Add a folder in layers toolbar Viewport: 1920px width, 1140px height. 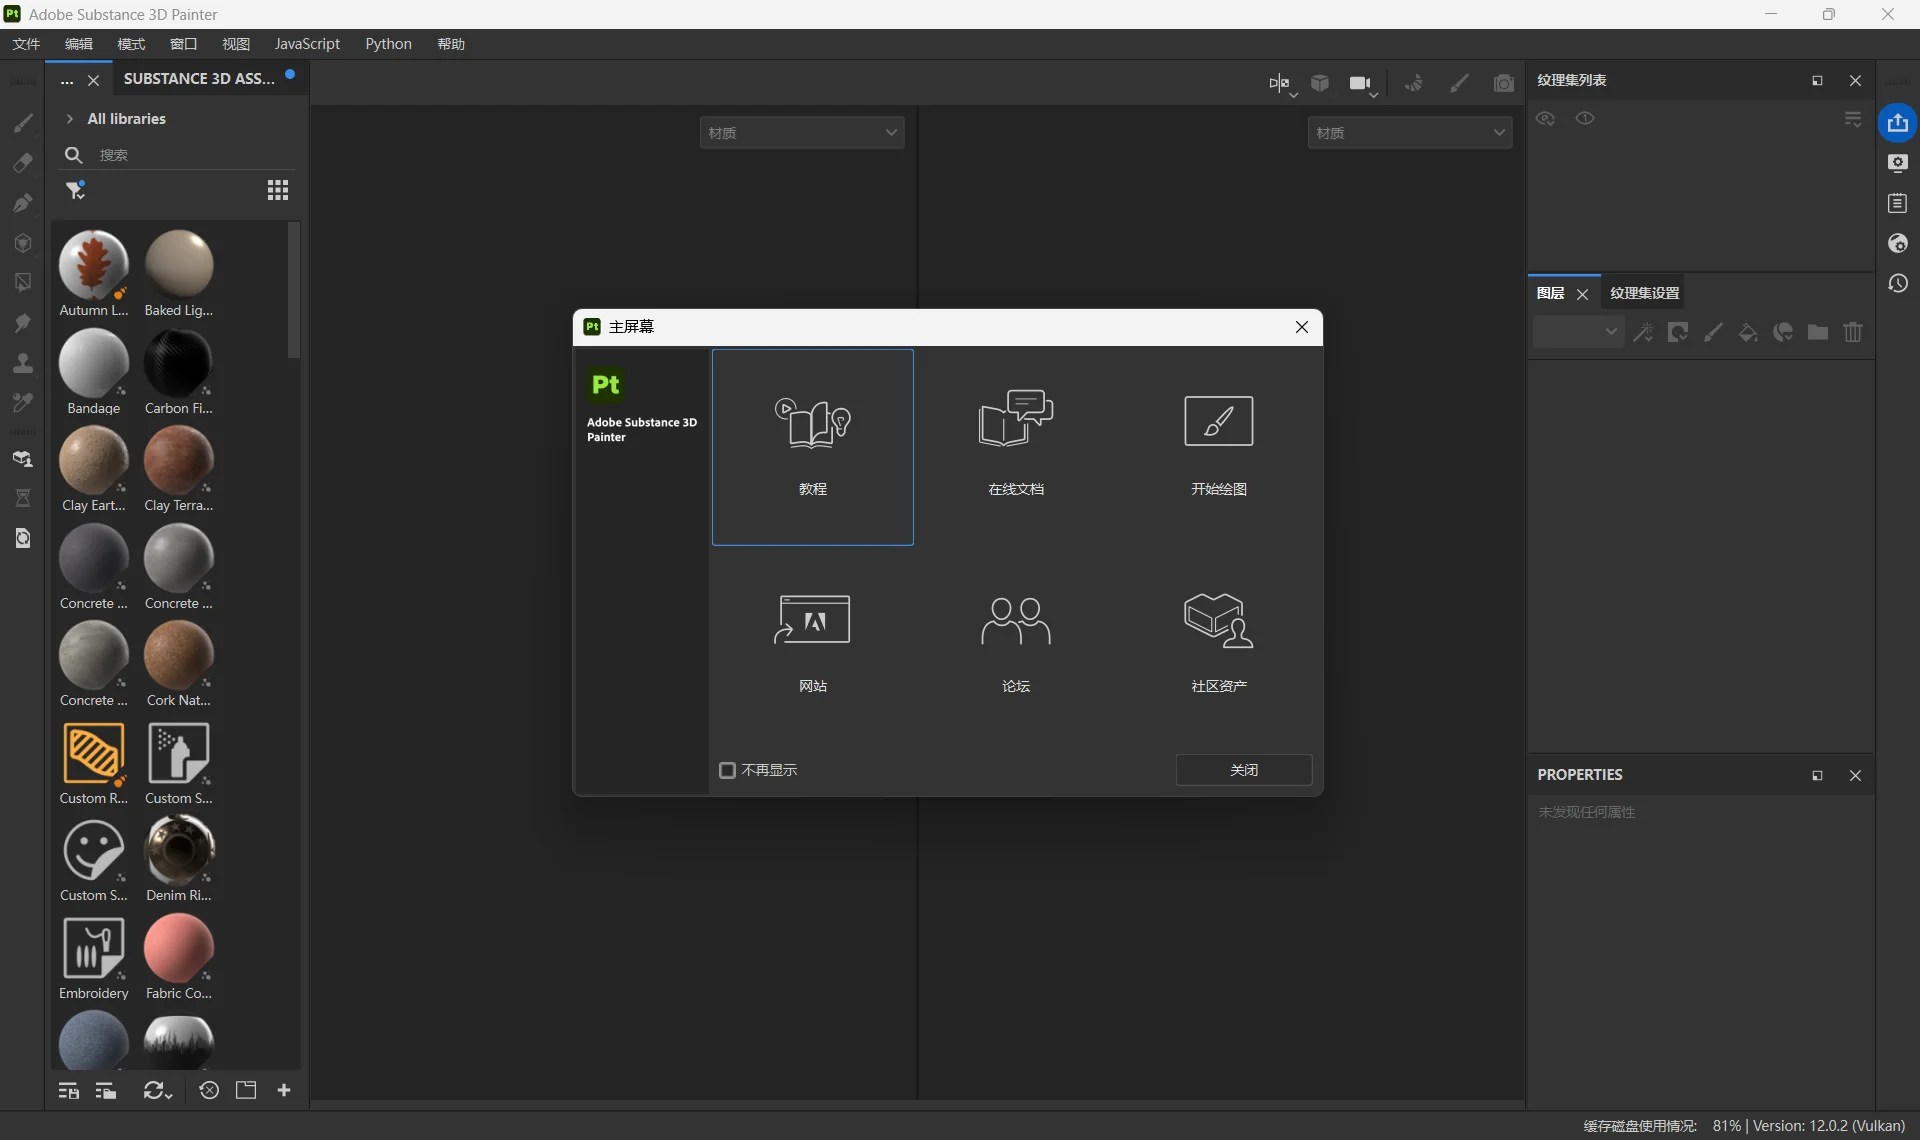pos(1818,332)
